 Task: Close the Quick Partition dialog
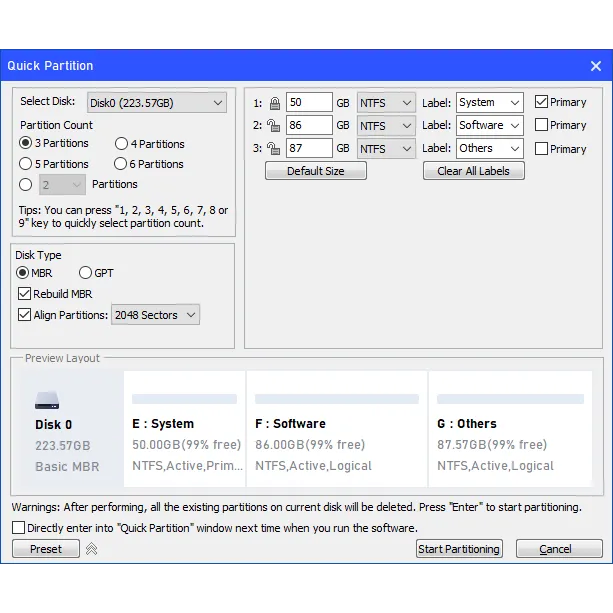pyautogui.click(x=596, y=66)
